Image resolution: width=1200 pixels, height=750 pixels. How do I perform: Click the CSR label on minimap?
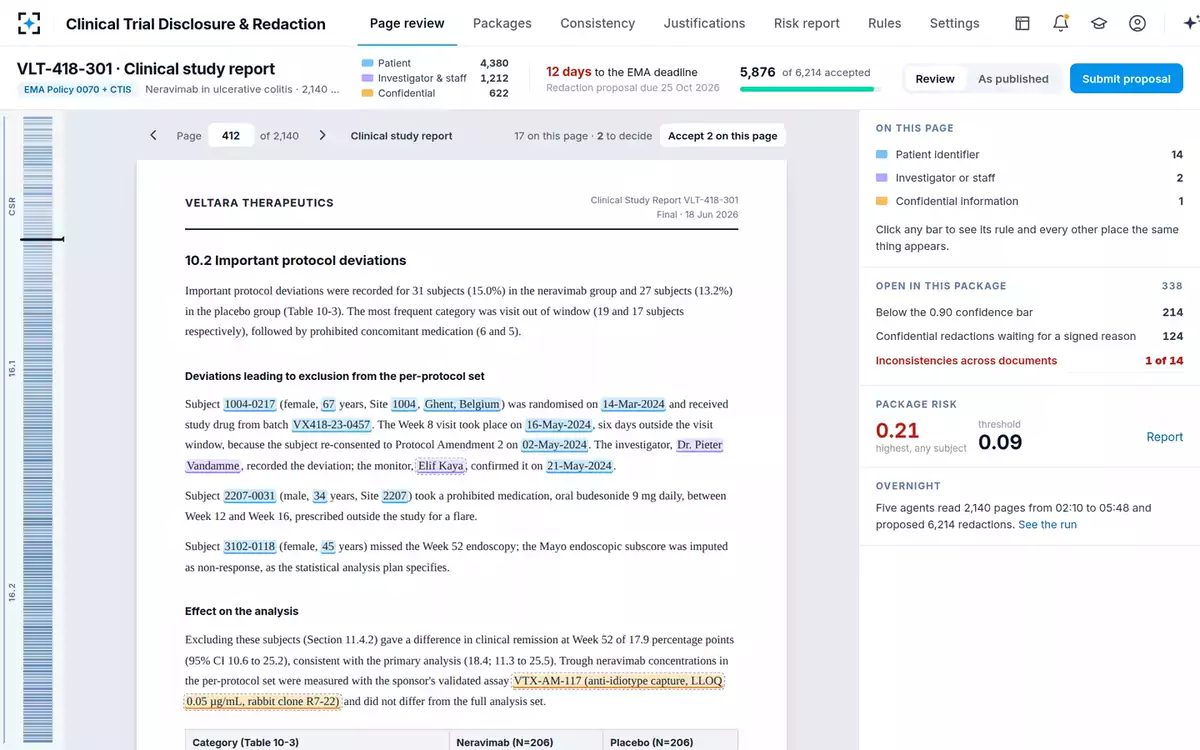pos(12,206)
